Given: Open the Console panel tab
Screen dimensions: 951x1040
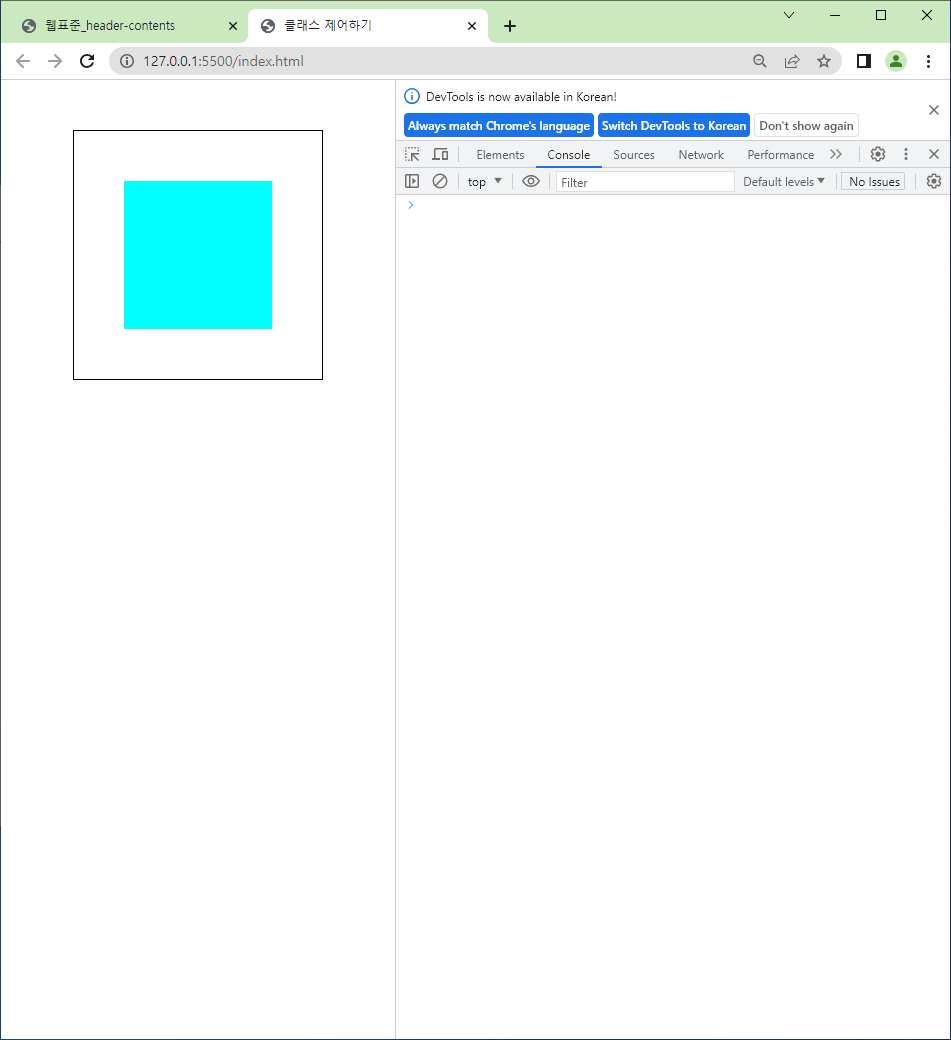Looking at the screenshot, I should 568,155.
